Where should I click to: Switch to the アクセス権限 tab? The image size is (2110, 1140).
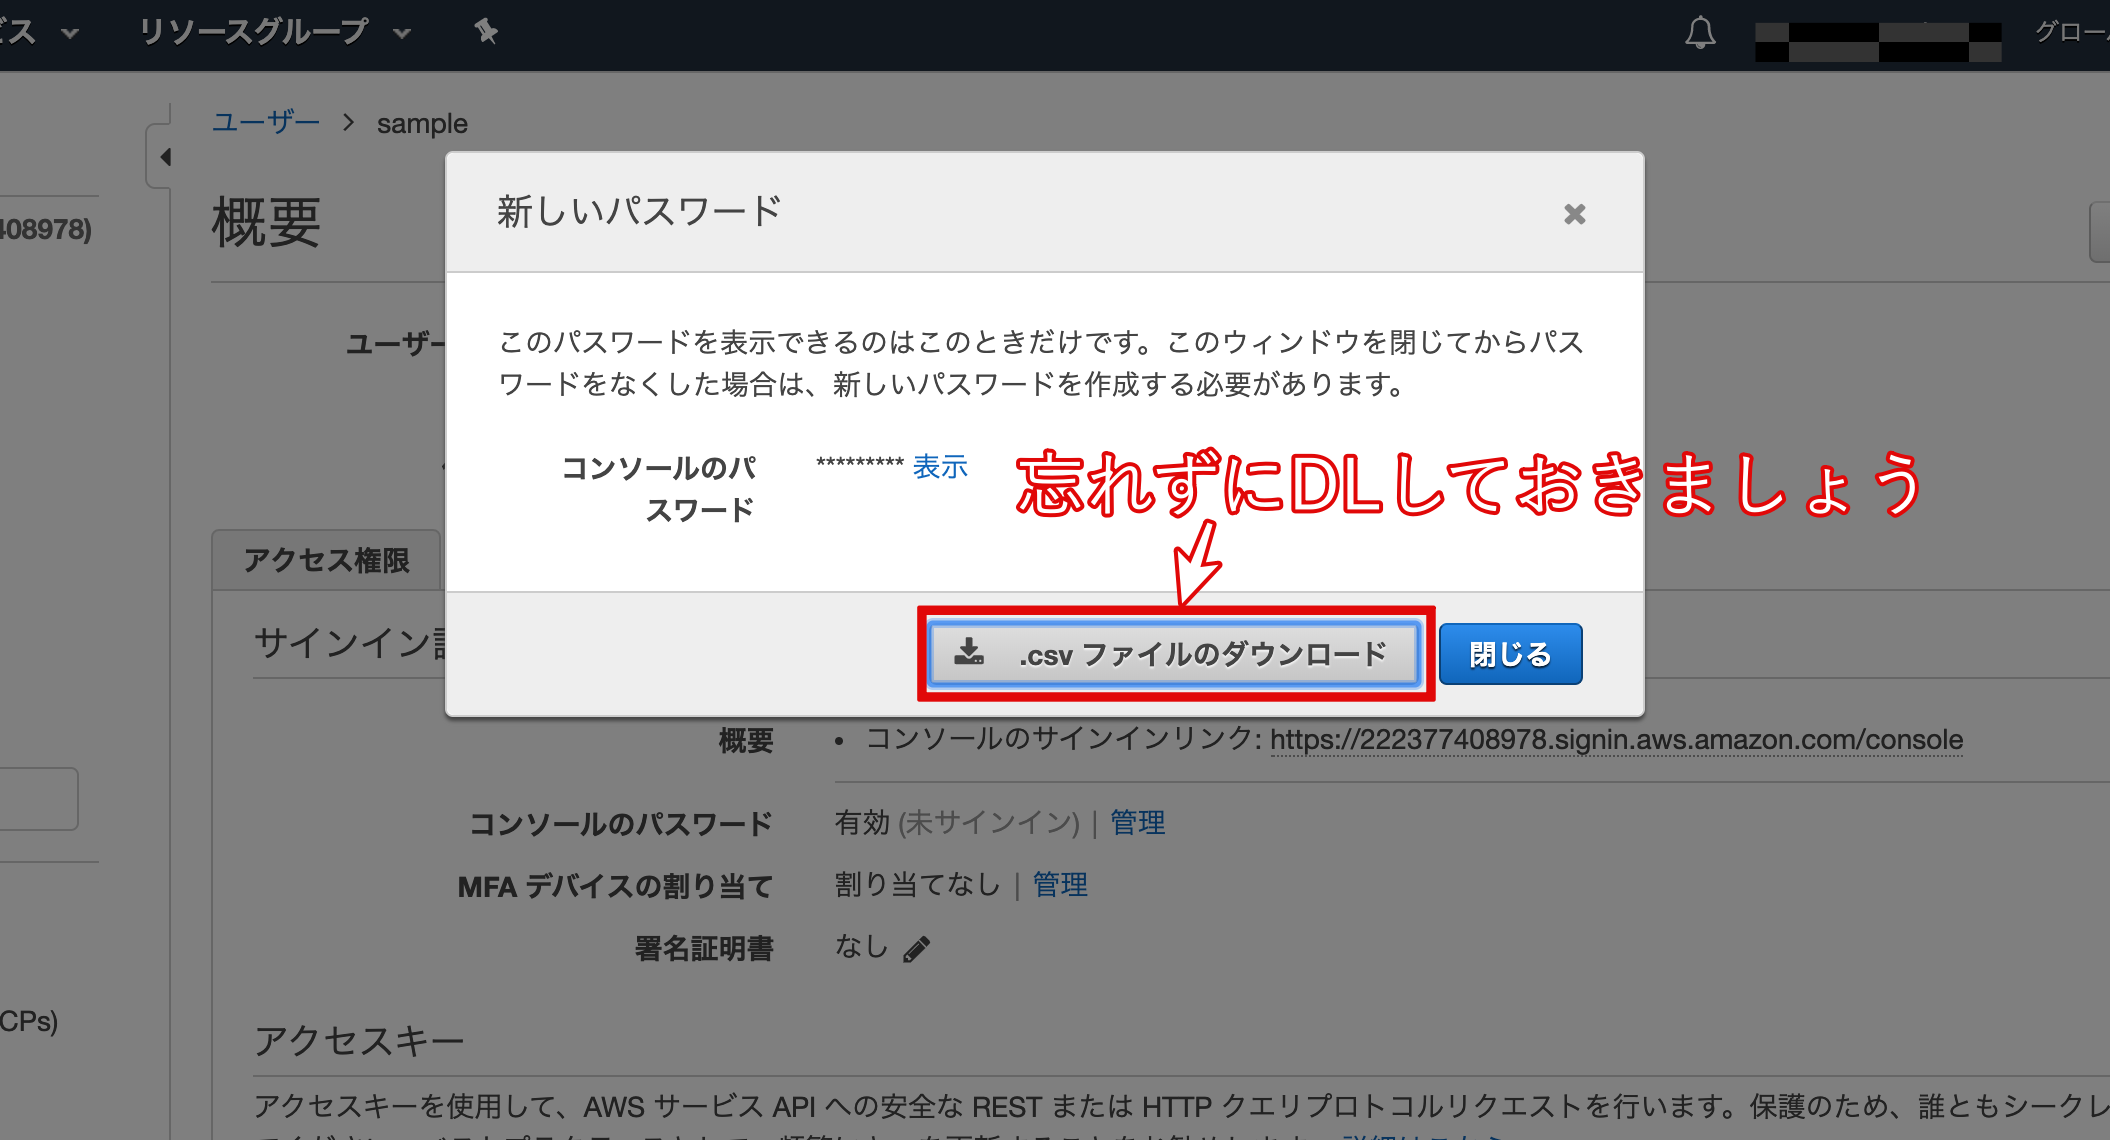click(326, 560)
